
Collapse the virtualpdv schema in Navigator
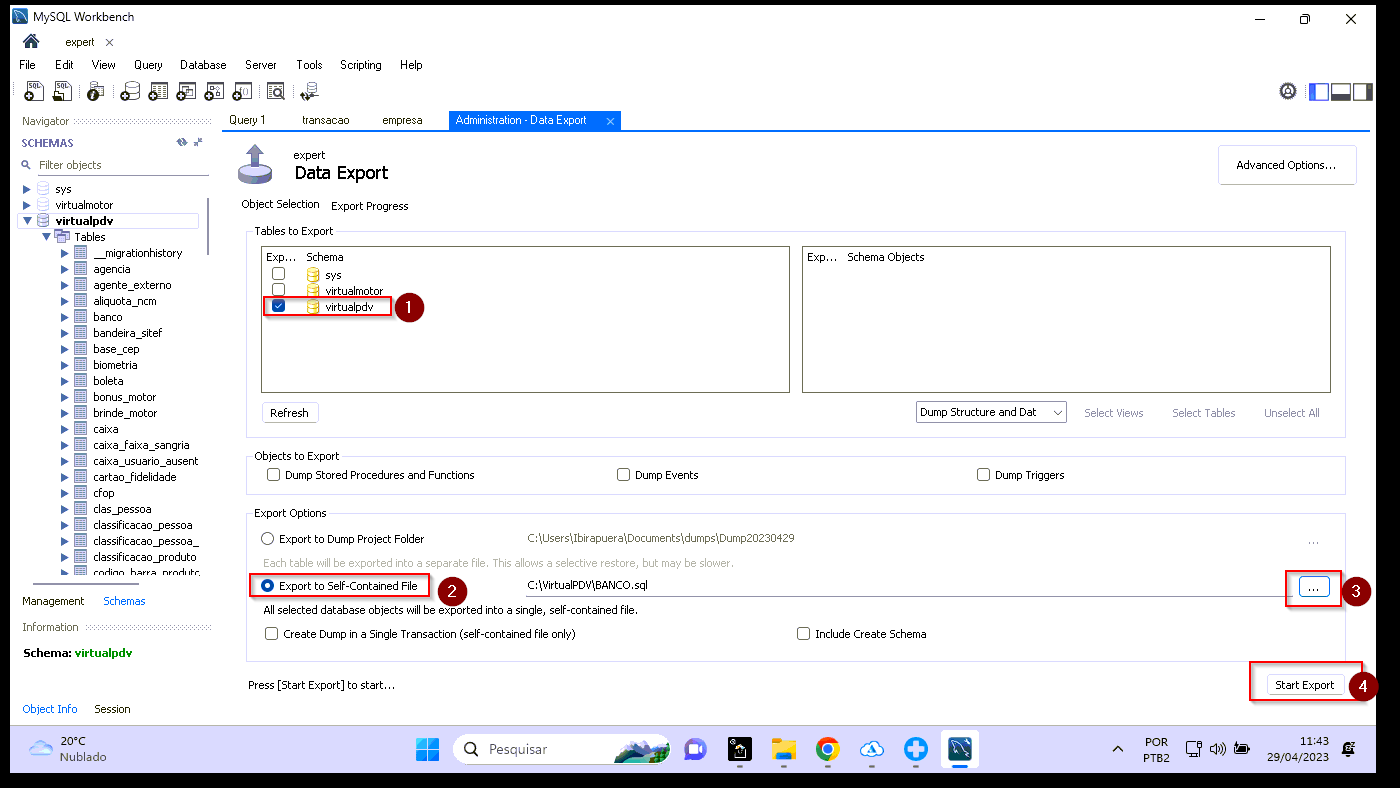point(27,221)
